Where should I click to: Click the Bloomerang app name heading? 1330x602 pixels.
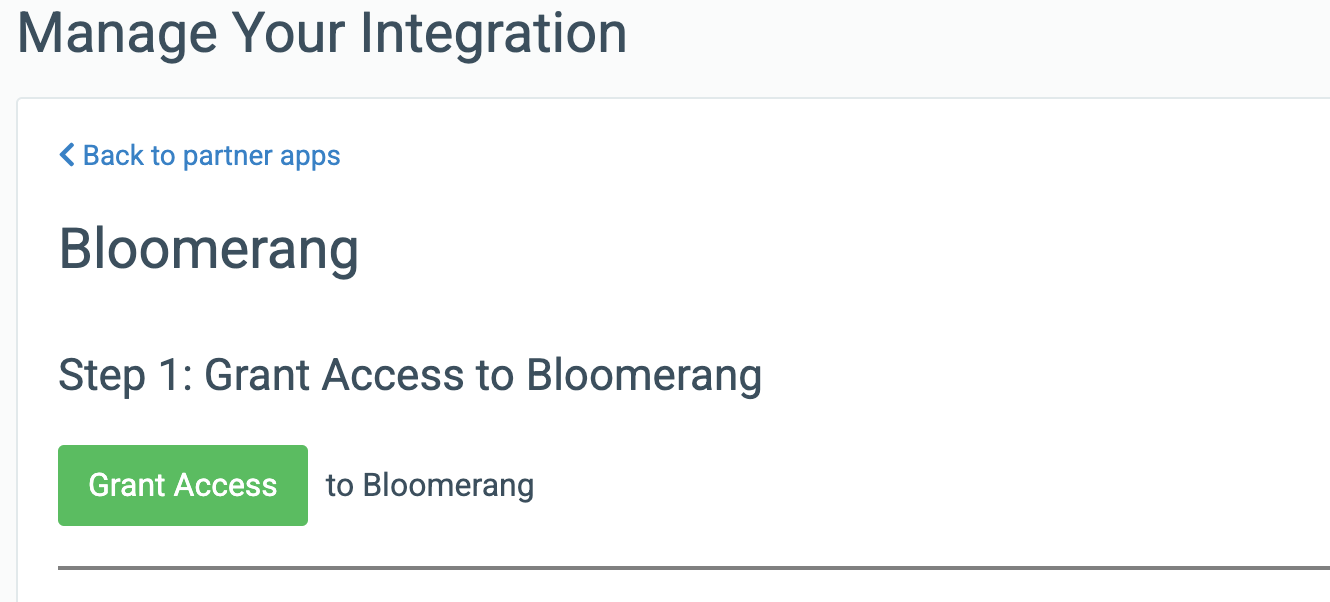pyautogui.click(x=209, y=248)
